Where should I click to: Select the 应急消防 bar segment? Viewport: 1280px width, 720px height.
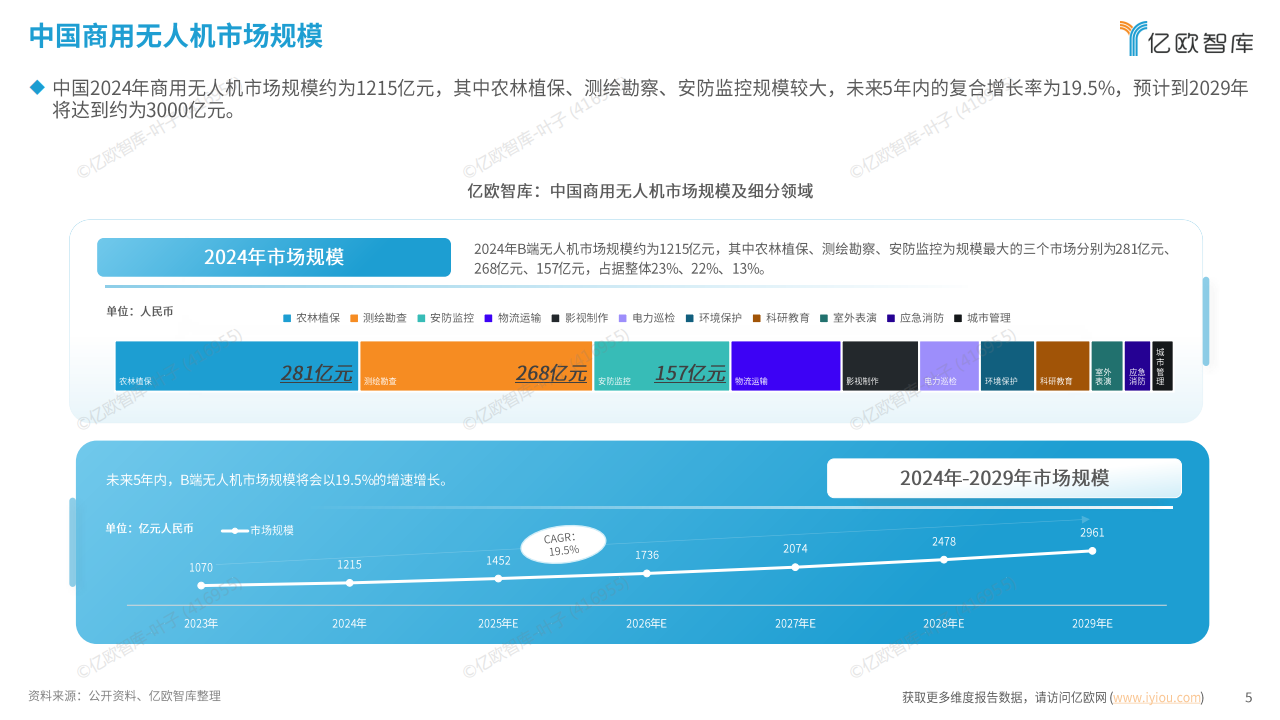pos(1138,366)
